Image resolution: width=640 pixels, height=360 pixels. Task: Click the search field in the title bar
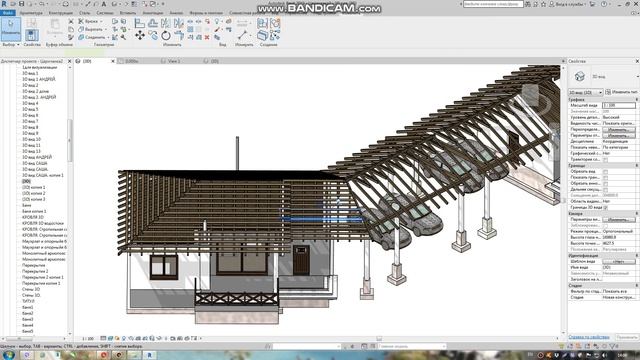point(493,4)
